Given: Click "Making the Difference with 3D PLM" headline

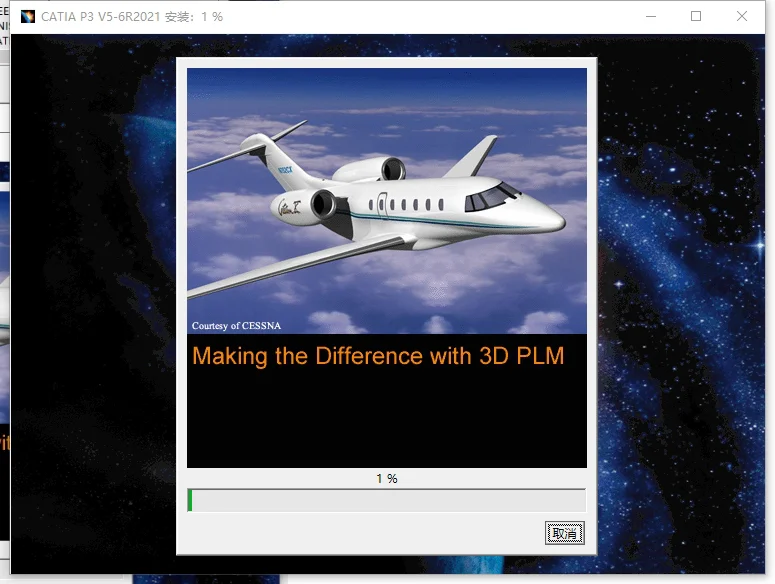Looking at the screenshot, I should click(x=378, y=356).
